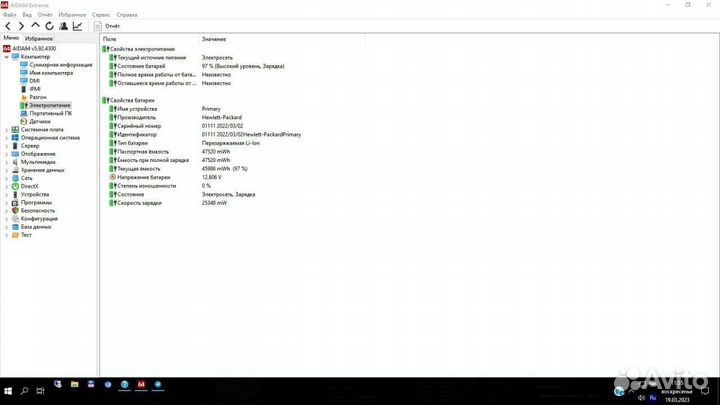Refresh the current page
The height and width of the screenshot is (405, 720).
click(x=49, y=26)
